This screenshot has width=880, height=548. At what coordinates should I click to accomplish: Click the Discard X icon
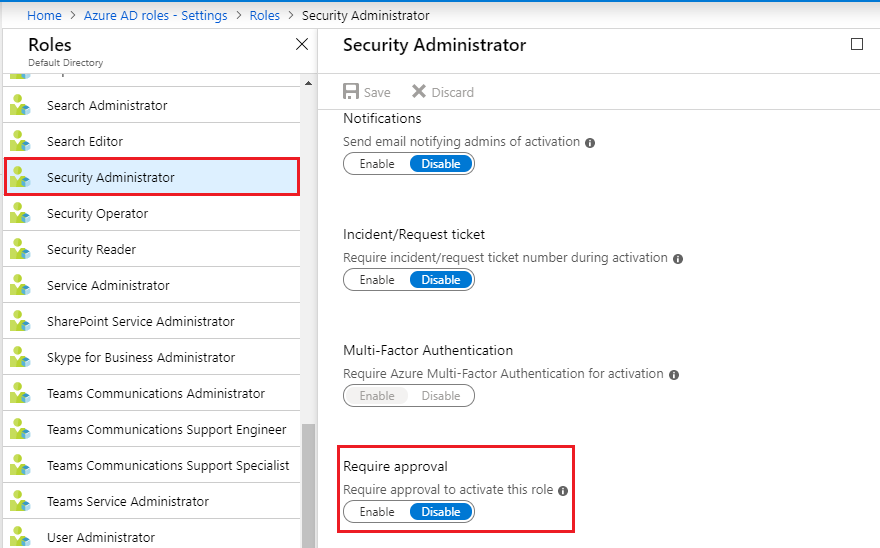click(419, 91)
